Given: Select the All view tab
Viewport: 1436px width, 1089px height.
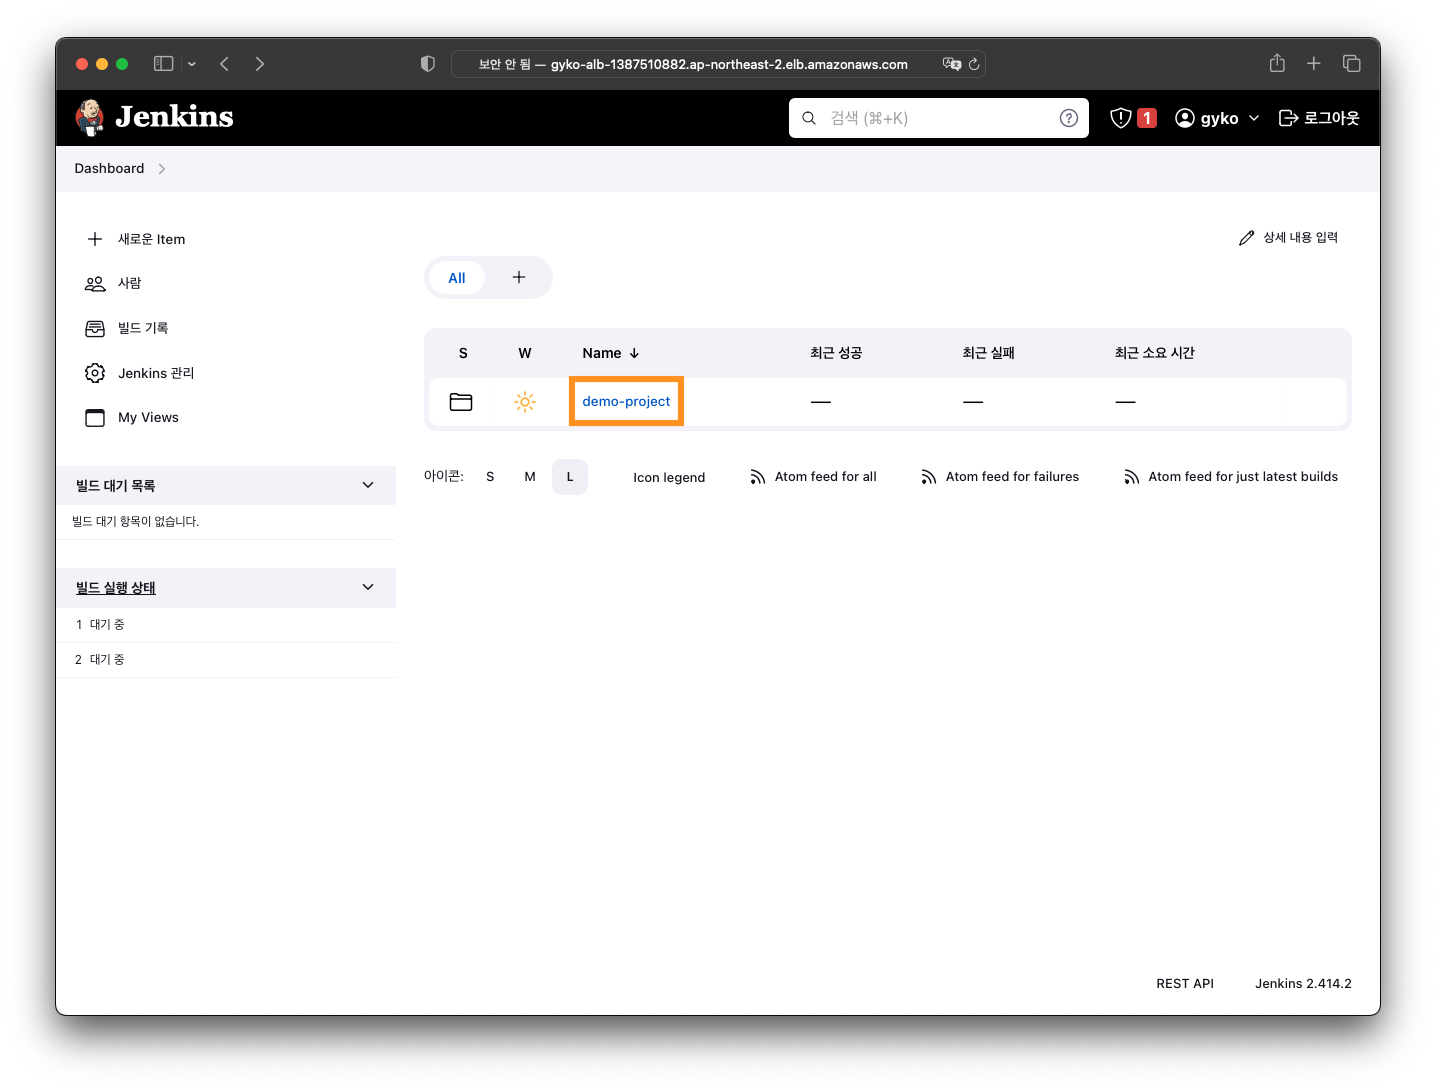Looking at the screenshot, I should tap(457, 278).
